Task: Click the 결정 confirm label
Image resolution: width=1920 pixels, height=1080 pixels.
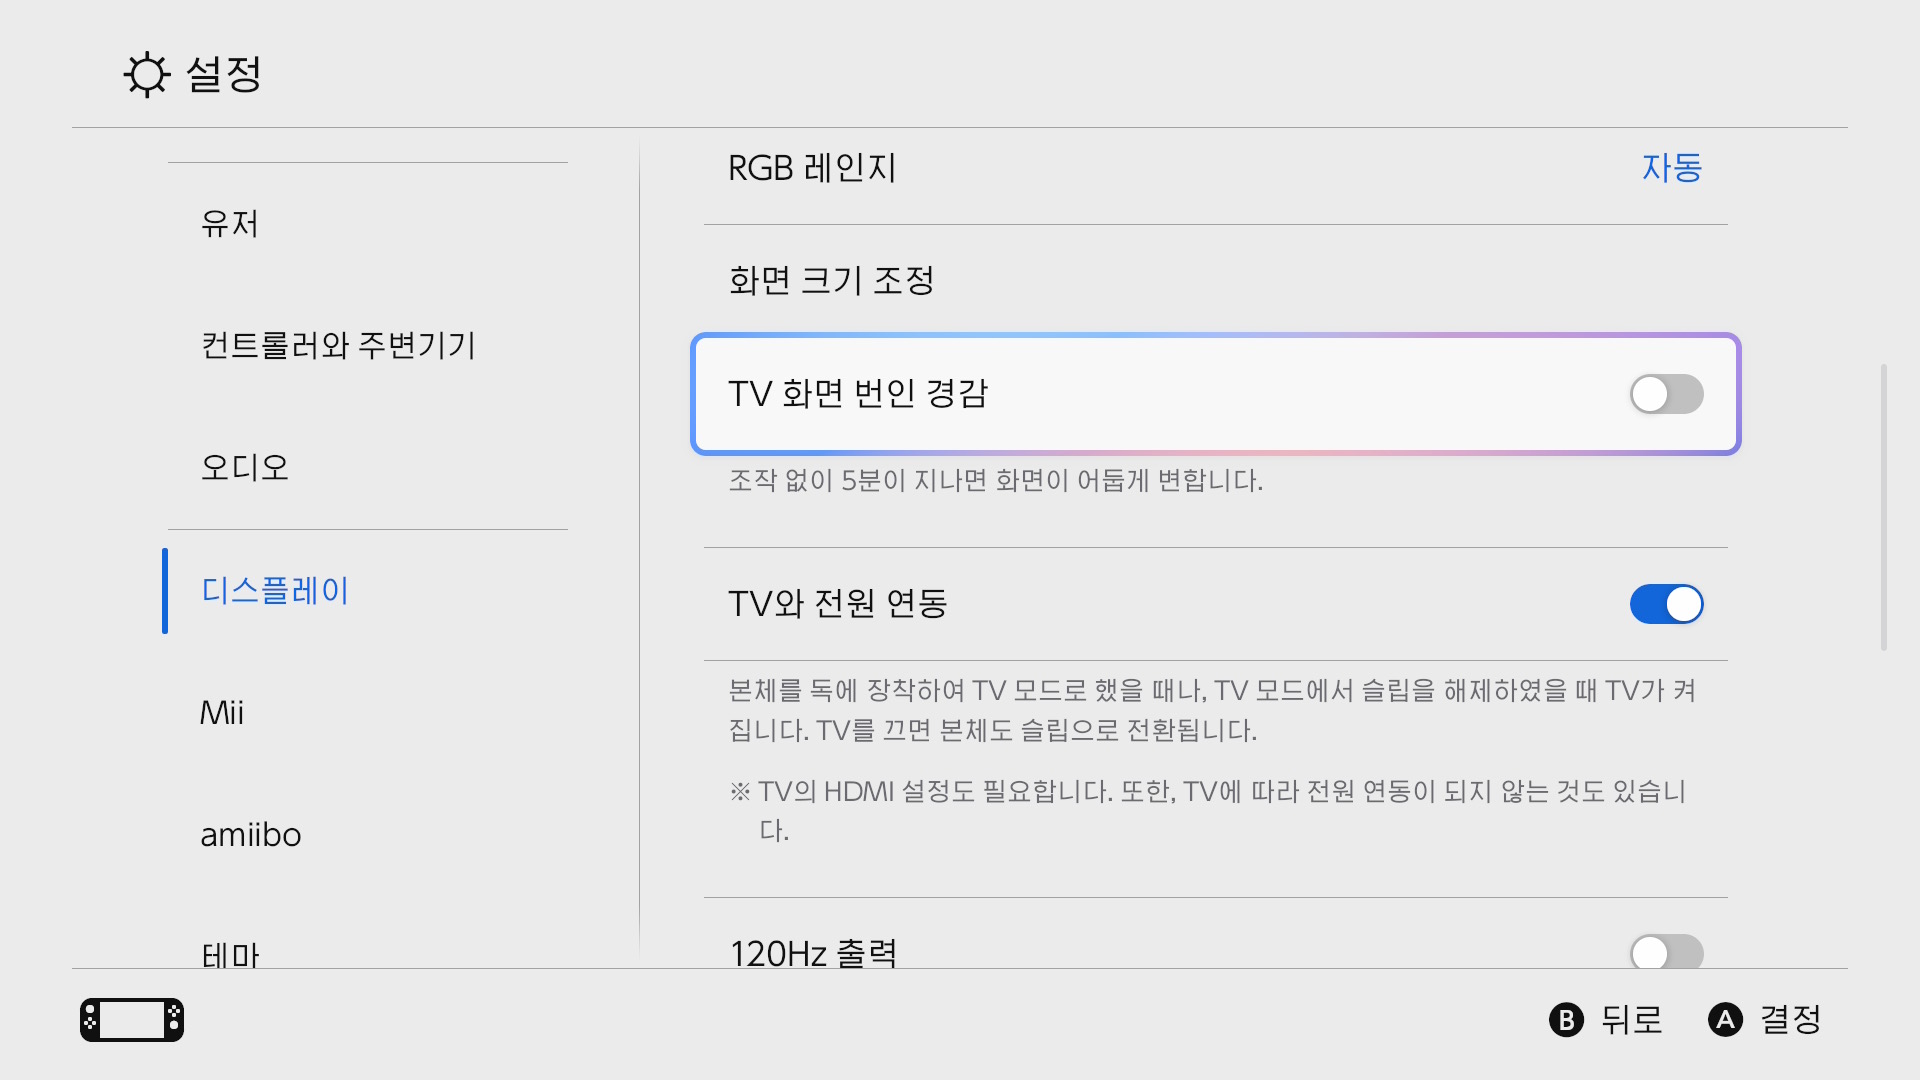Action: click(x=1793, y=1020)
